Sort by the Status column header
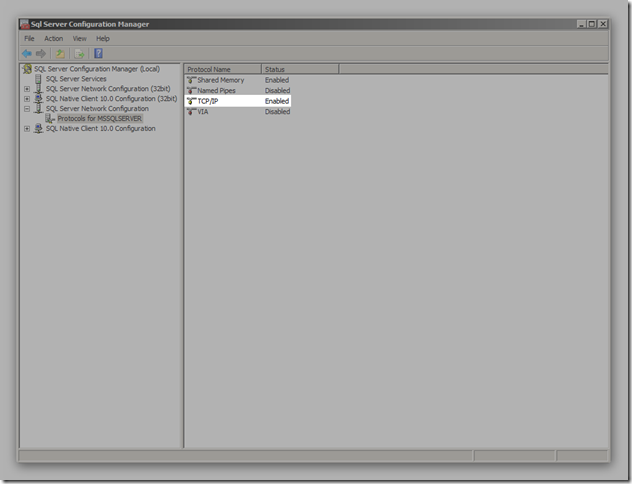632x484 pixels. (x=300, y=69)
